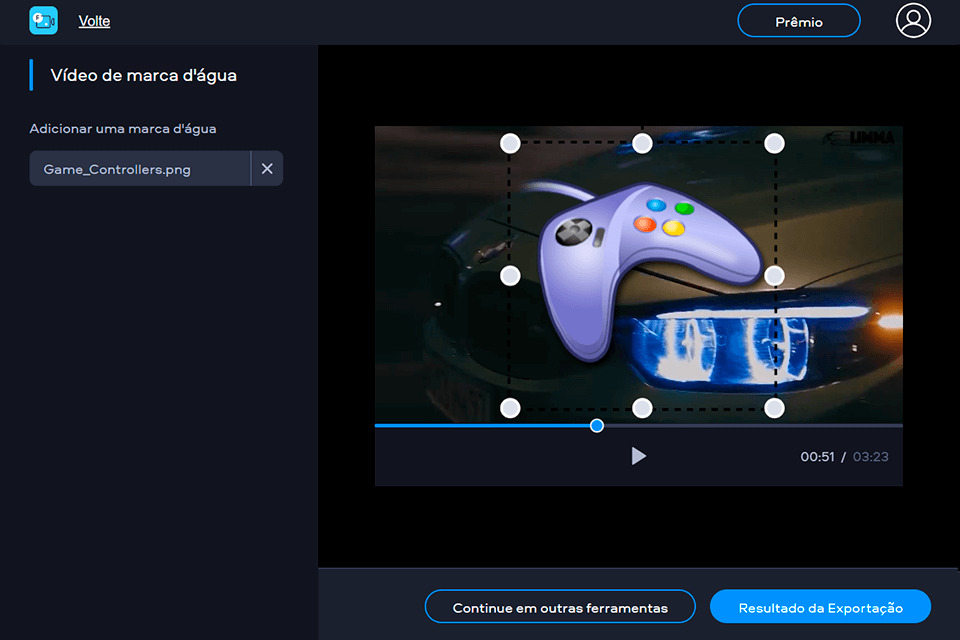Click the middle-right handle on the watermark border

(774, 275)
